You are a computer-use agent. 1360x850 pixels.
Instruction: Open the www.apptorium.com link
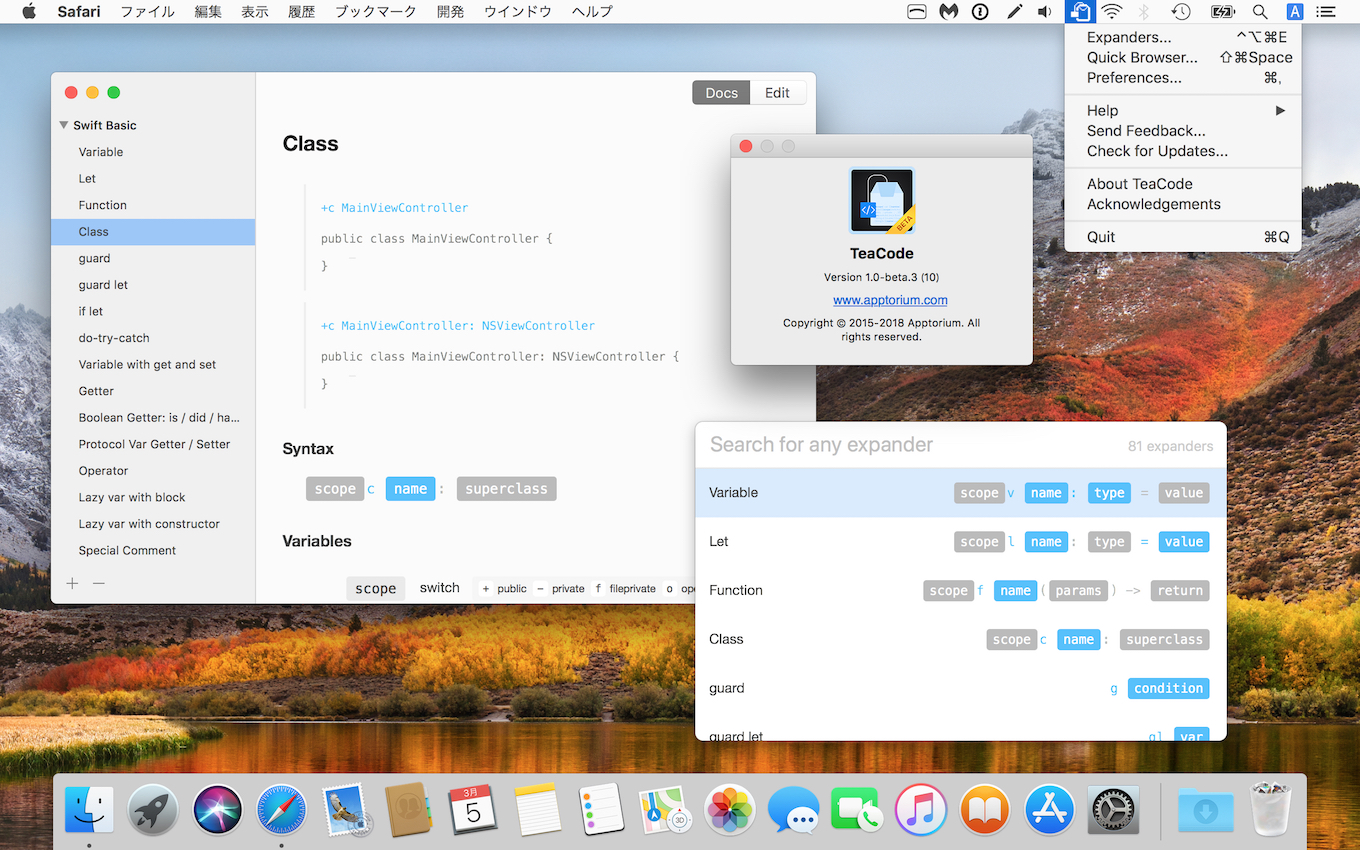point(890,300)
